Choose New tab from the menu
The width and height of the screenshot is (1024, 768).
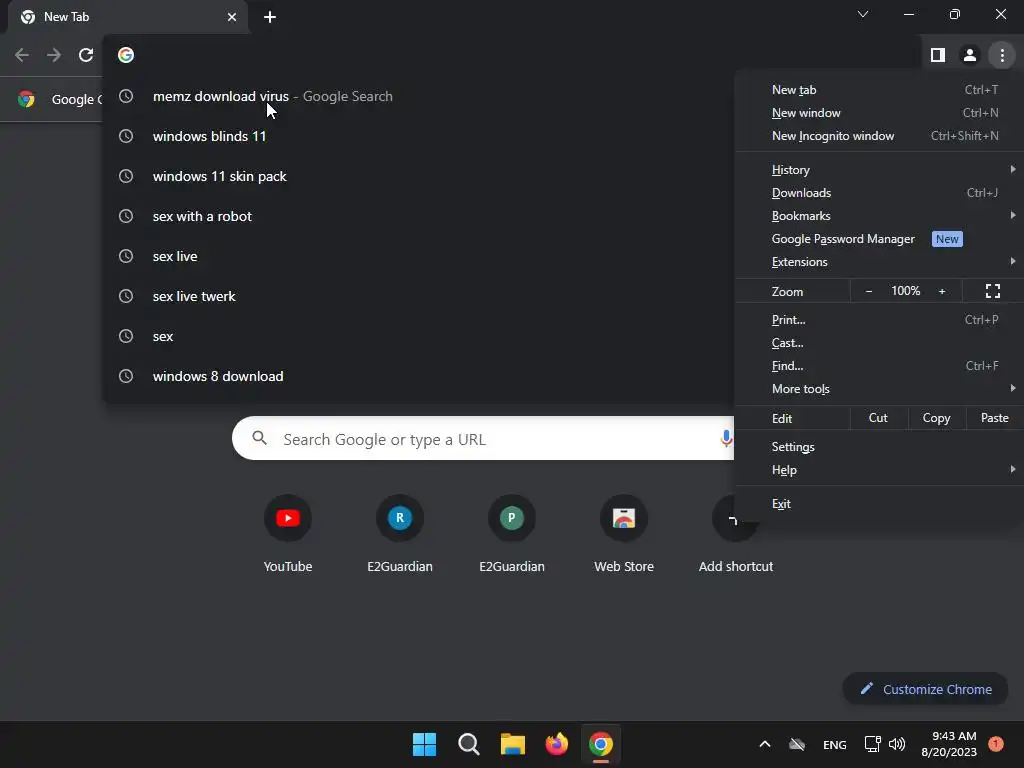click(879, 89)
